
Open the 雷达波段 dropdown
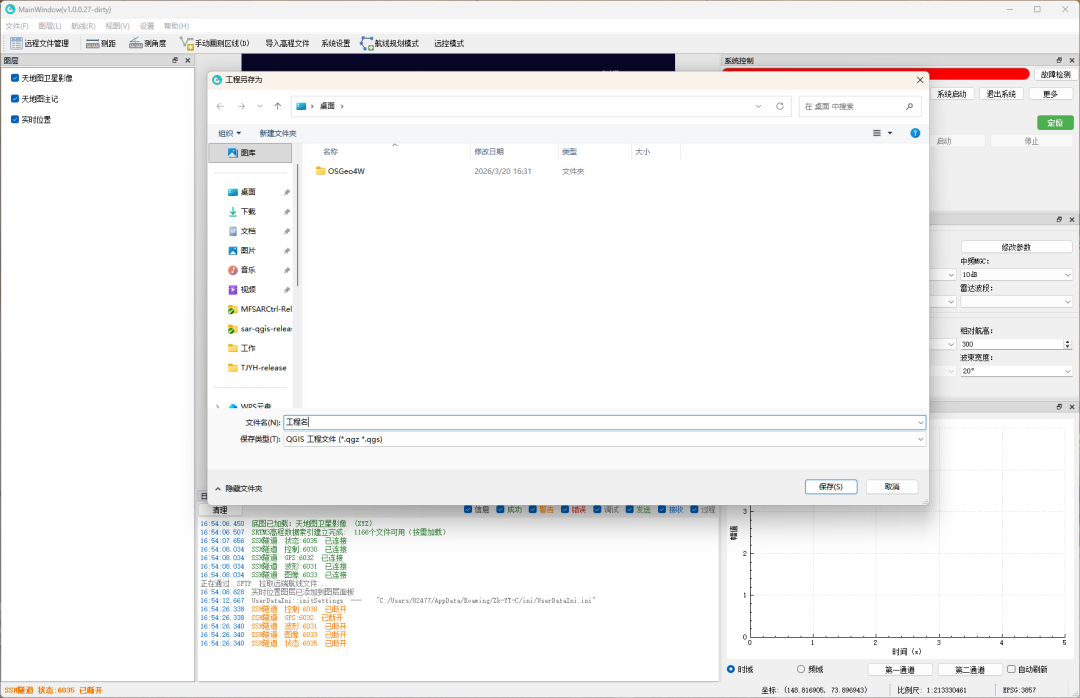[x=1016, y=302]
